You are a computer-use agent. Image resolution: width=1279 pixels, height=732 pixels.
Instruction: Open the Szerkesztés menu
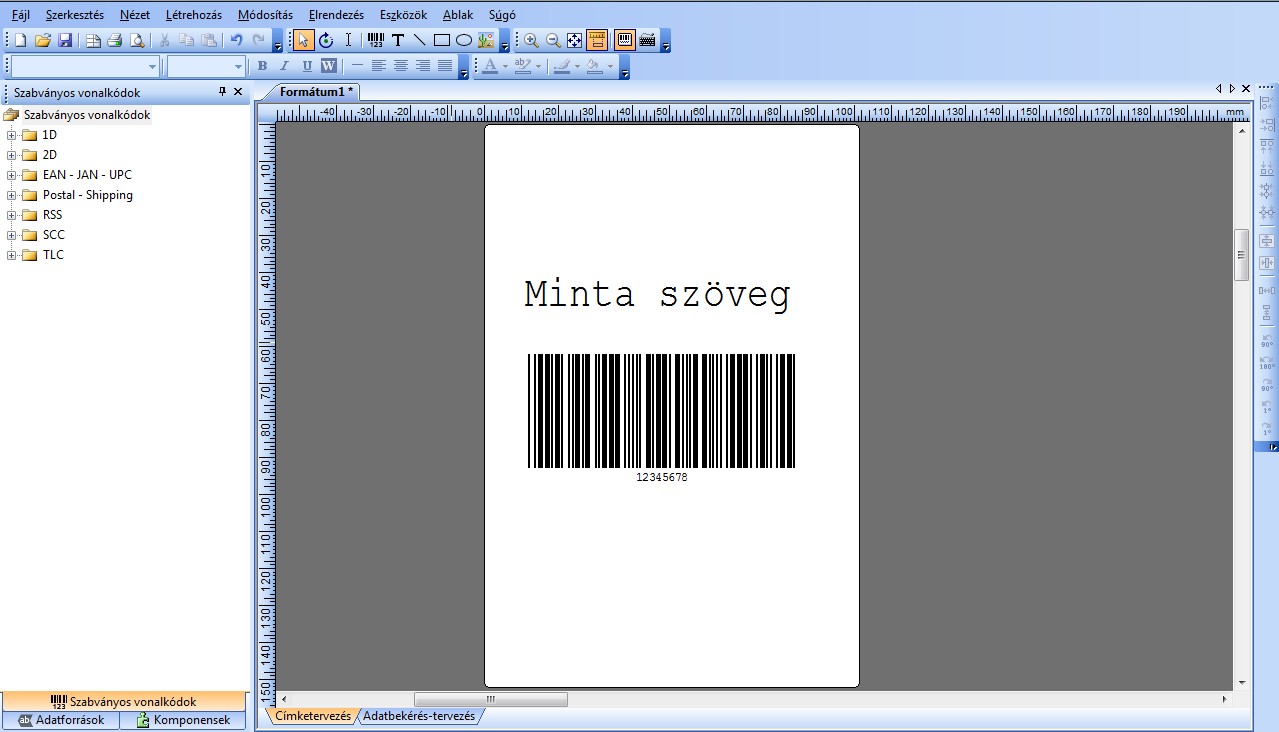75,15
